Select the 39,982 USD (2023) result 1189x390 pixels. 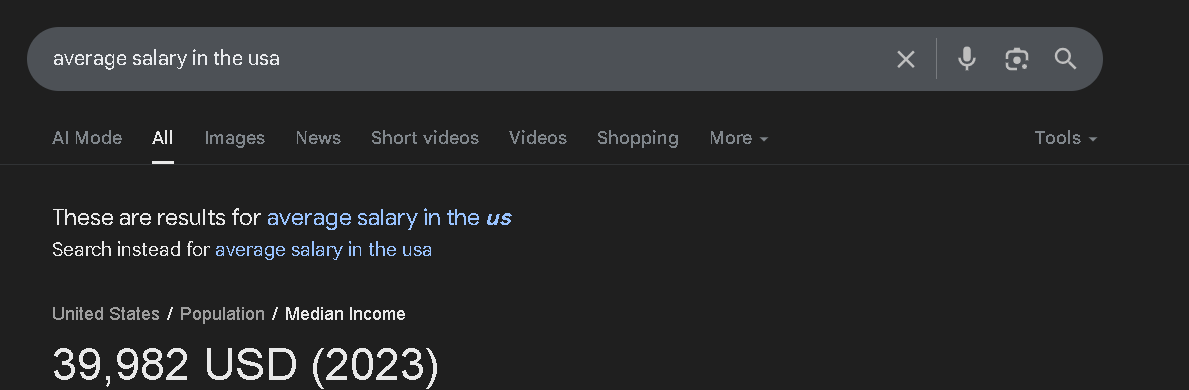coord(246,365)
